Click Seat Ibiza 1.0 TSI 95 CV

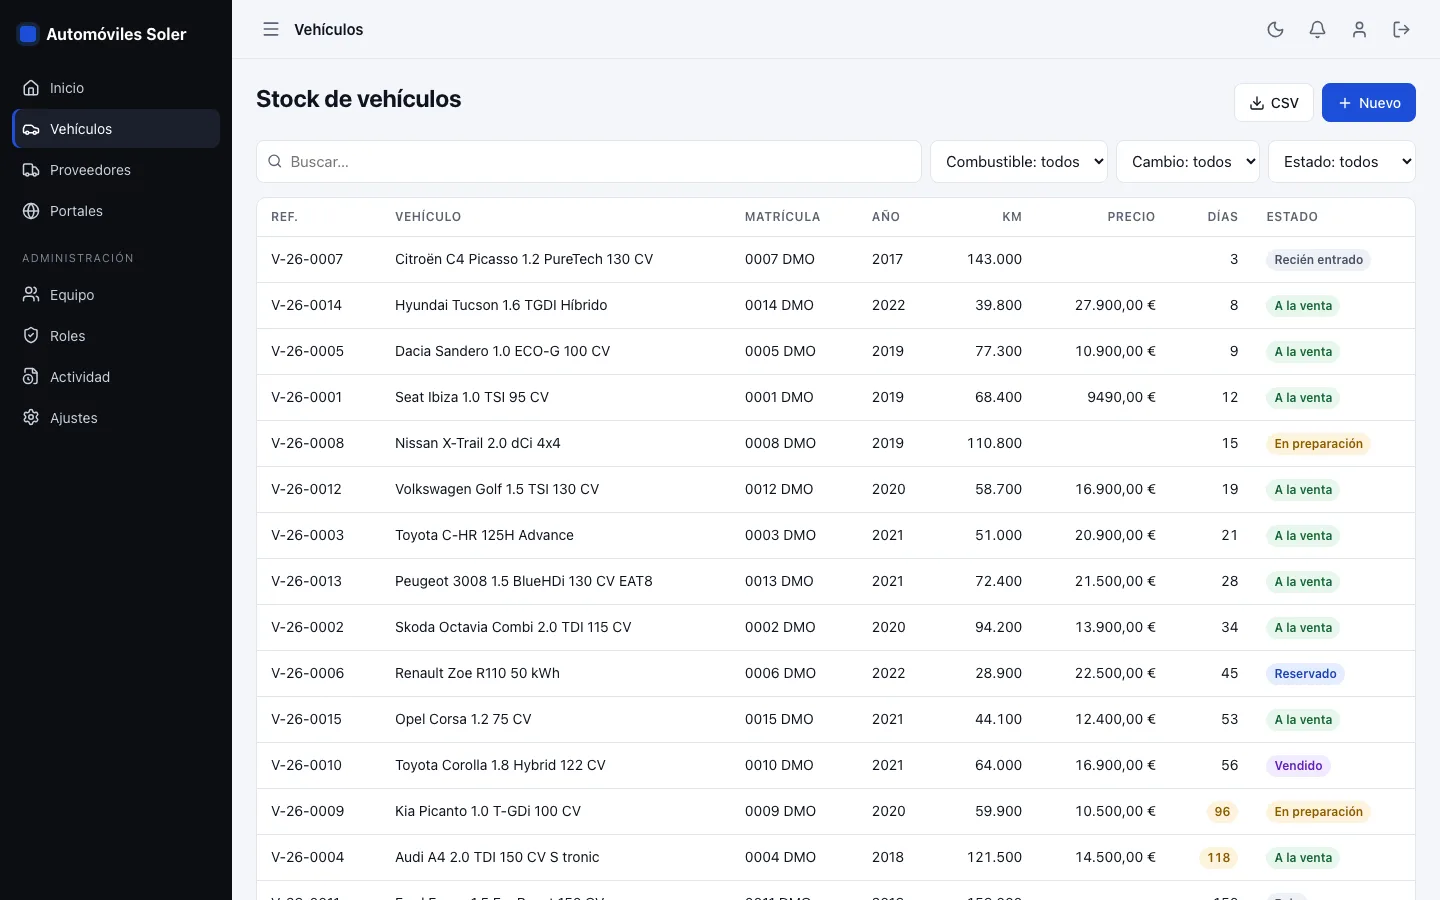click(x=472, y=397)
